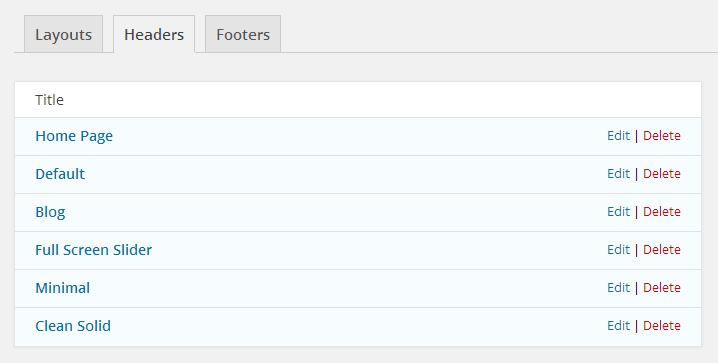Open the Blog header title link
This screenshot has height=363, width=718.
click(50, 212)
